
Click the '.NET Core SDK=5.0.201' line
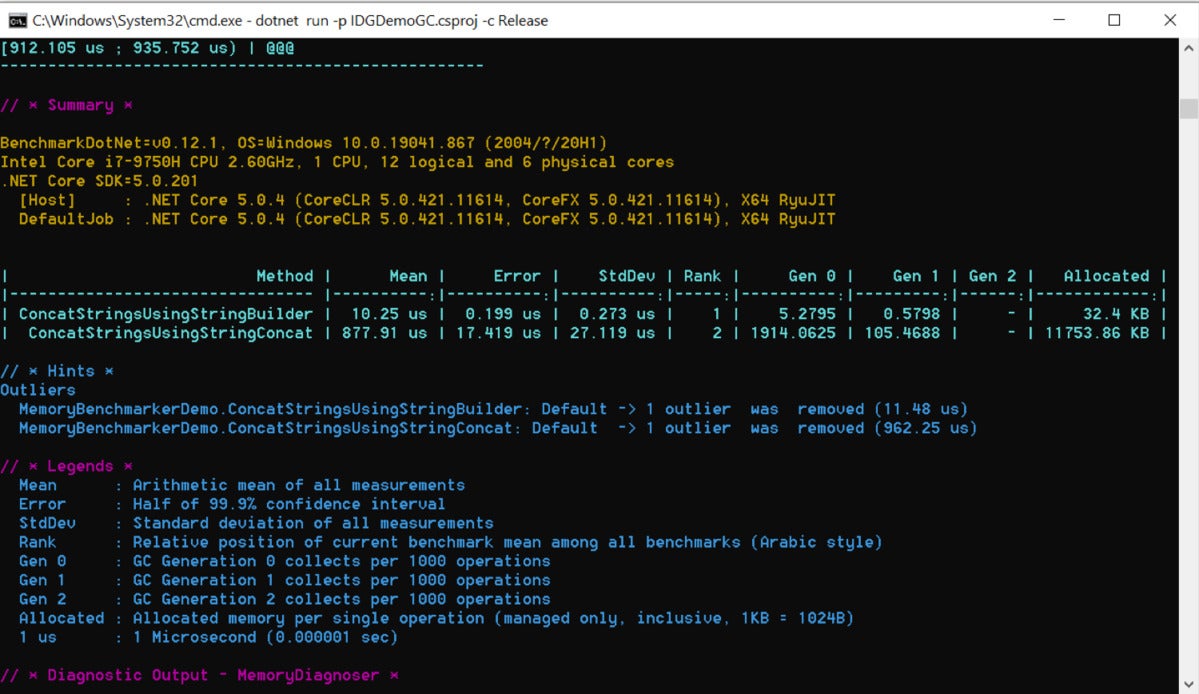point(99,181)
